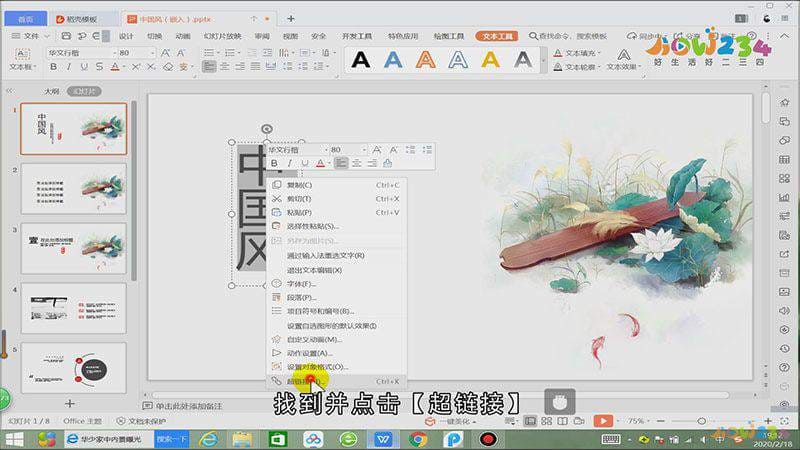Viewport: 800px width, 450px height.
Task: Apply the blue A text style
Action: click(x=393, y=60)
